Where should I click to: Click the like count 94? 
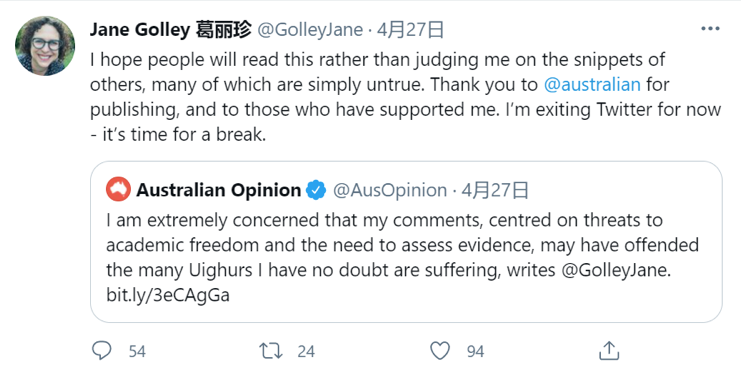(x=475, y=351)
